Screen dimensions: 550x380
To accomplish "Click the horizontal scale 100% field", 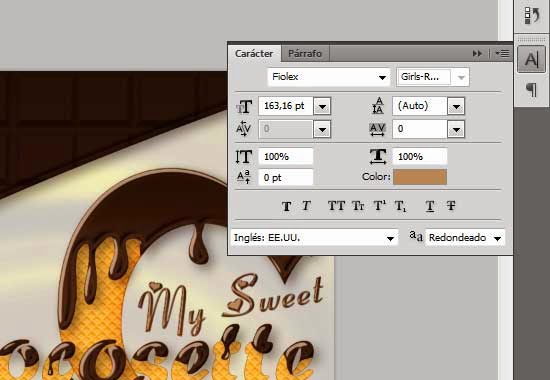I will pos(420,156).
